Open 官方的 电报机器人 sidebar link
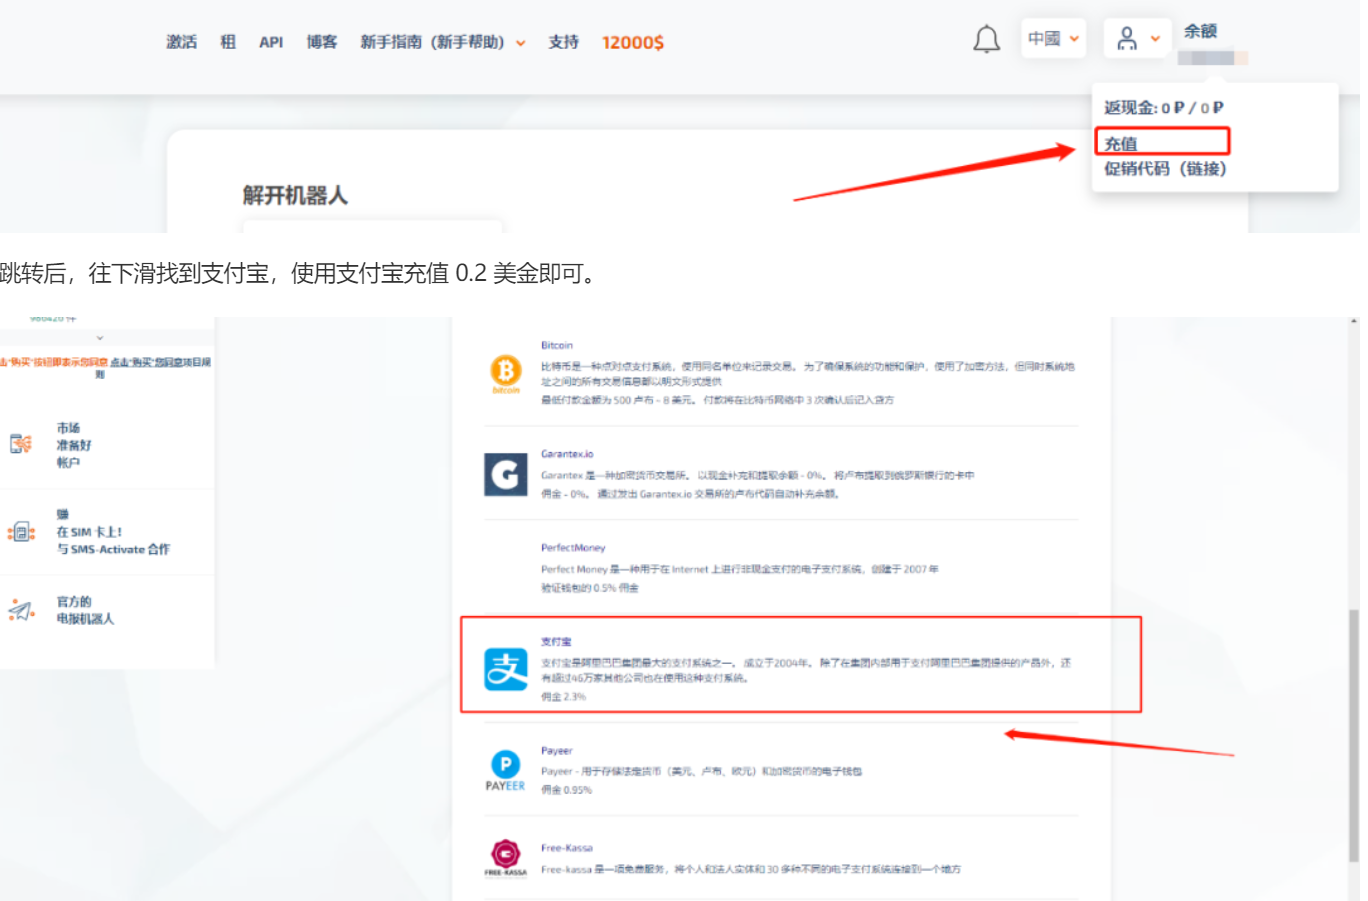 tap(85, 610)
